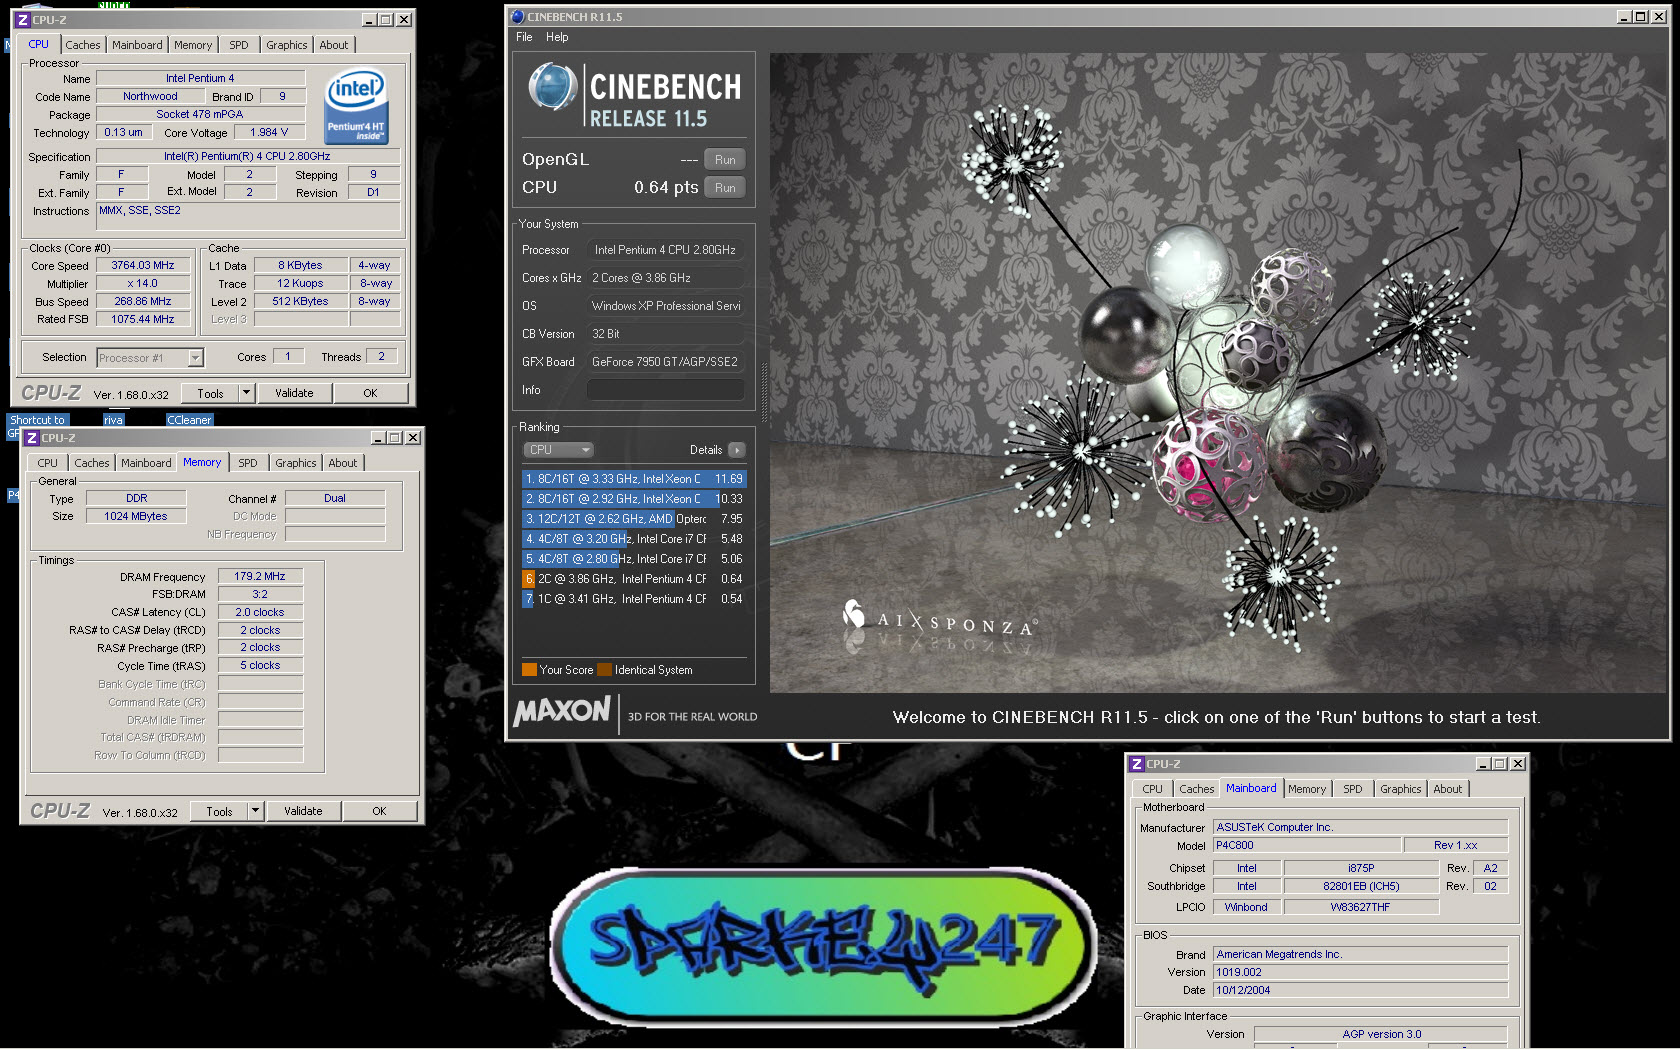This screenshot has height=1050, width=1680.
Task: Open the Ranking Details arrow button
Action: (x=737, y=450)
